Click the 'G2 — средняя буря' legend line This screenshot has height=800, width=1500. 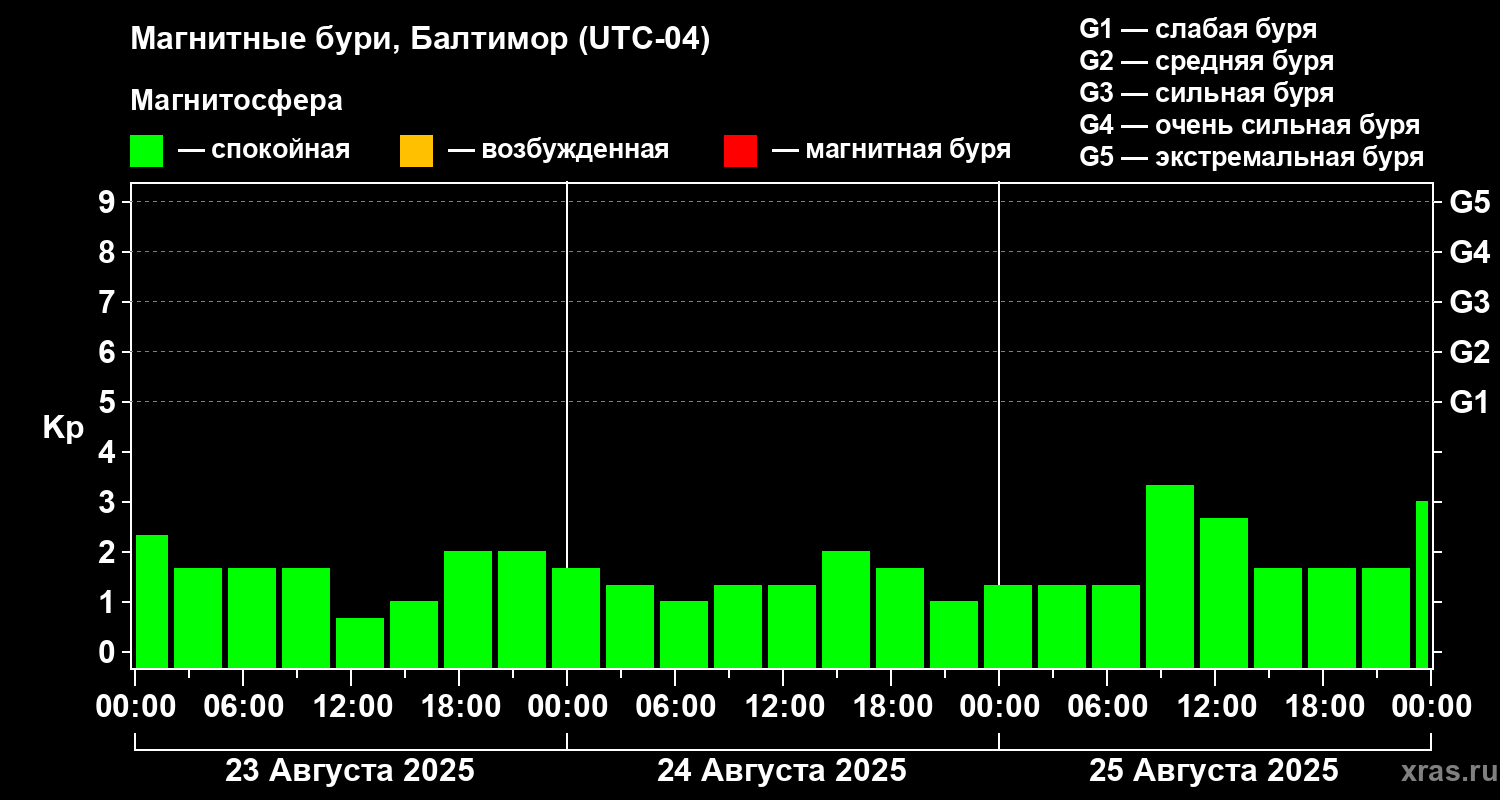(x=1206, y=61)
